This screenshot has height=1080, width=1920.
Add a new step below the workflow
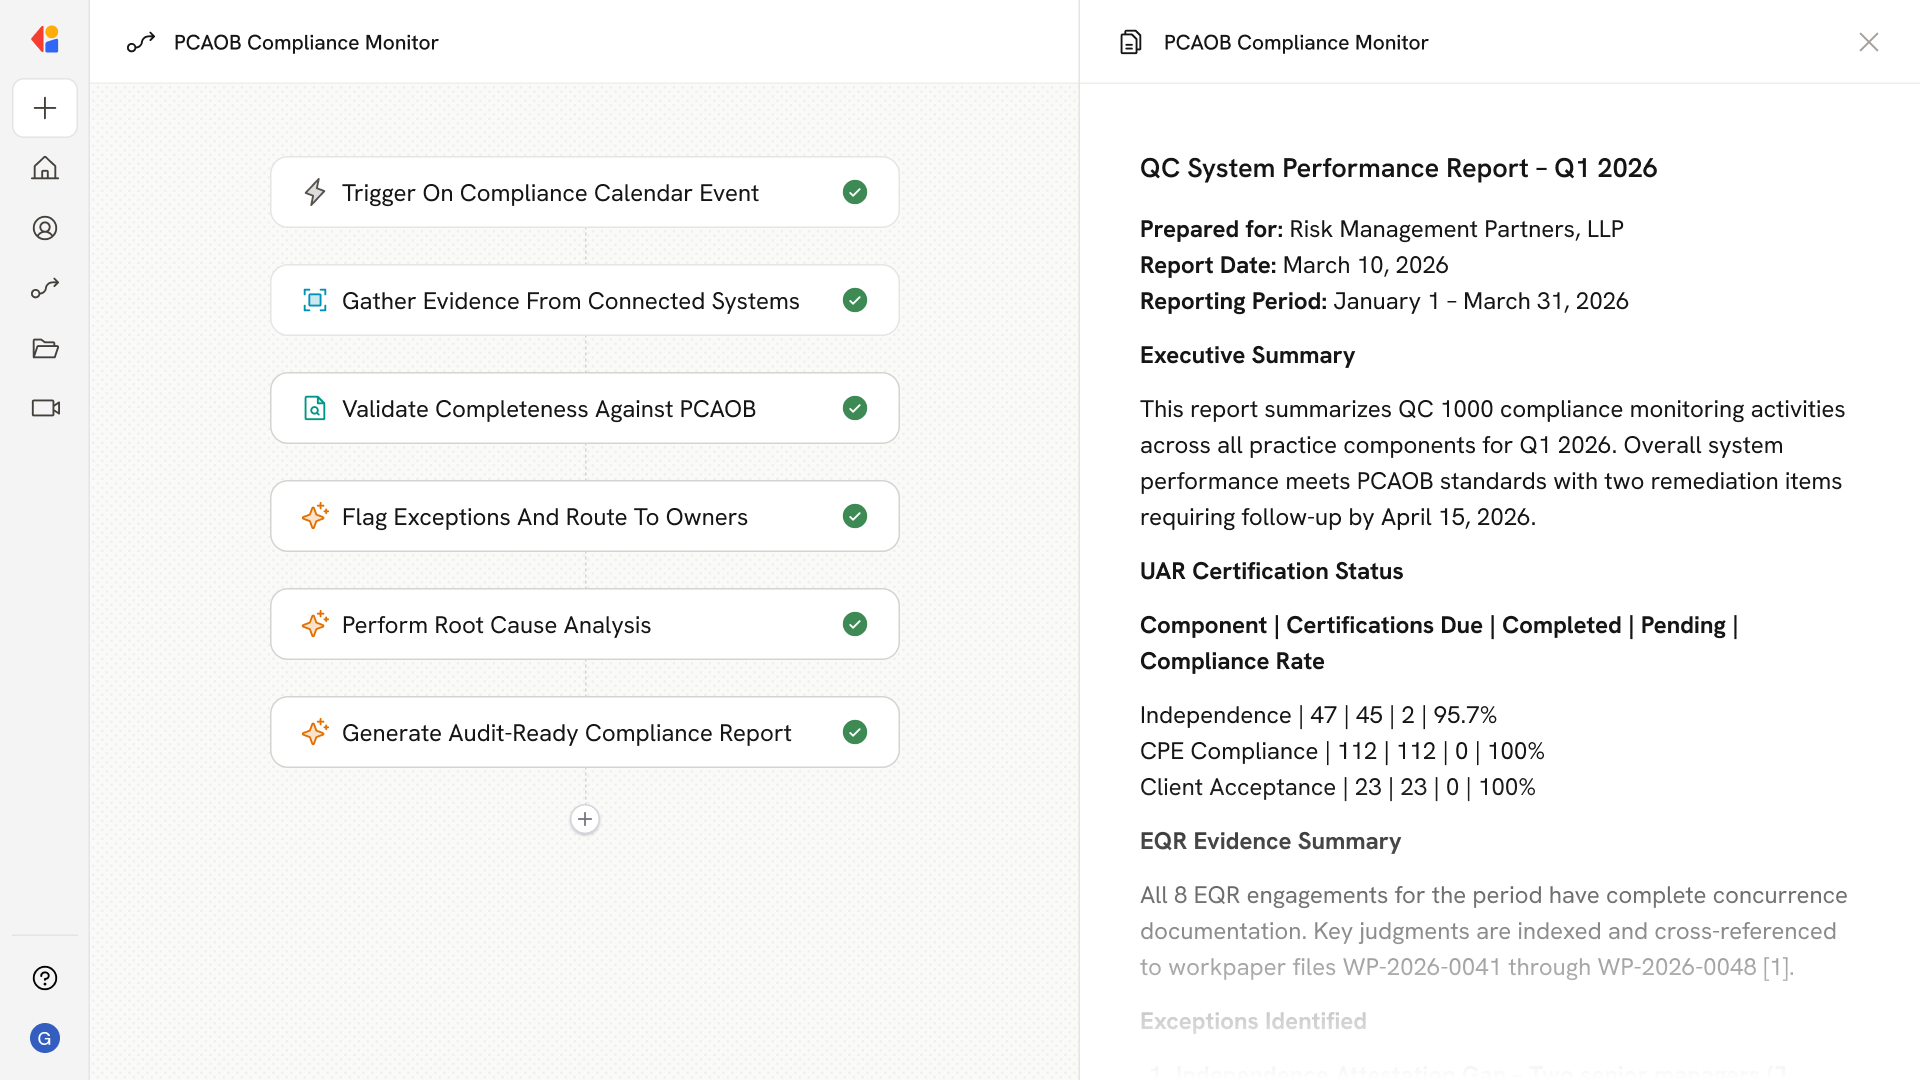pos(585,819)
